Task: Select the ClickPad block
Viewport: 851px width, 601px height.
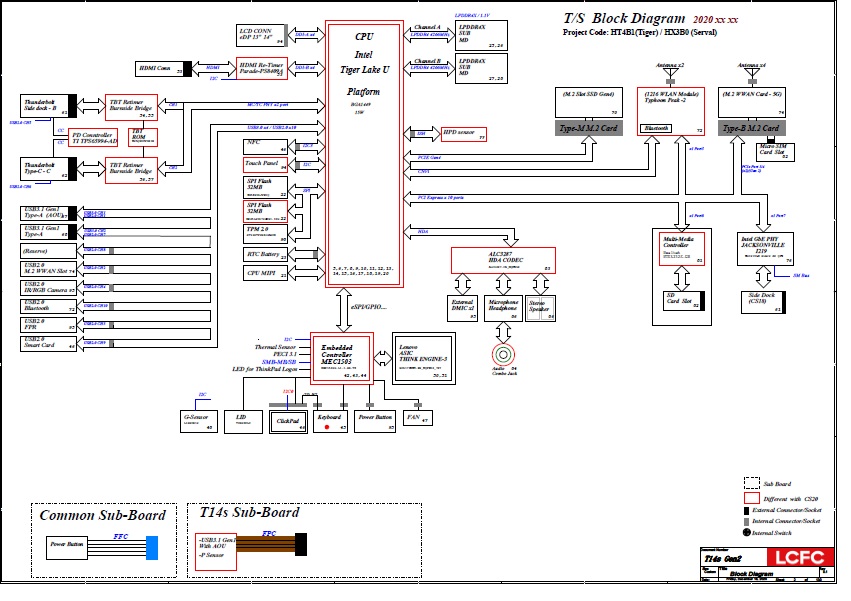Action: 288,421
